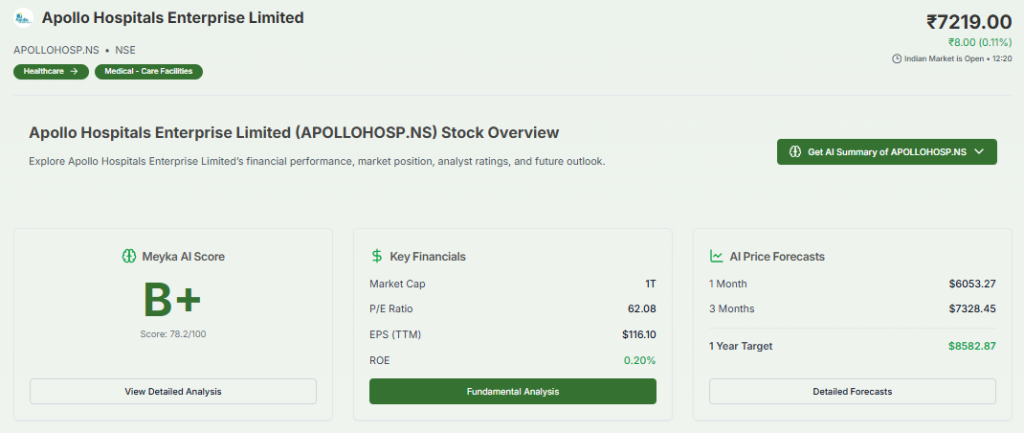Click the B+ score grade
Viewport: 1024px width, 433px height.
172,301
